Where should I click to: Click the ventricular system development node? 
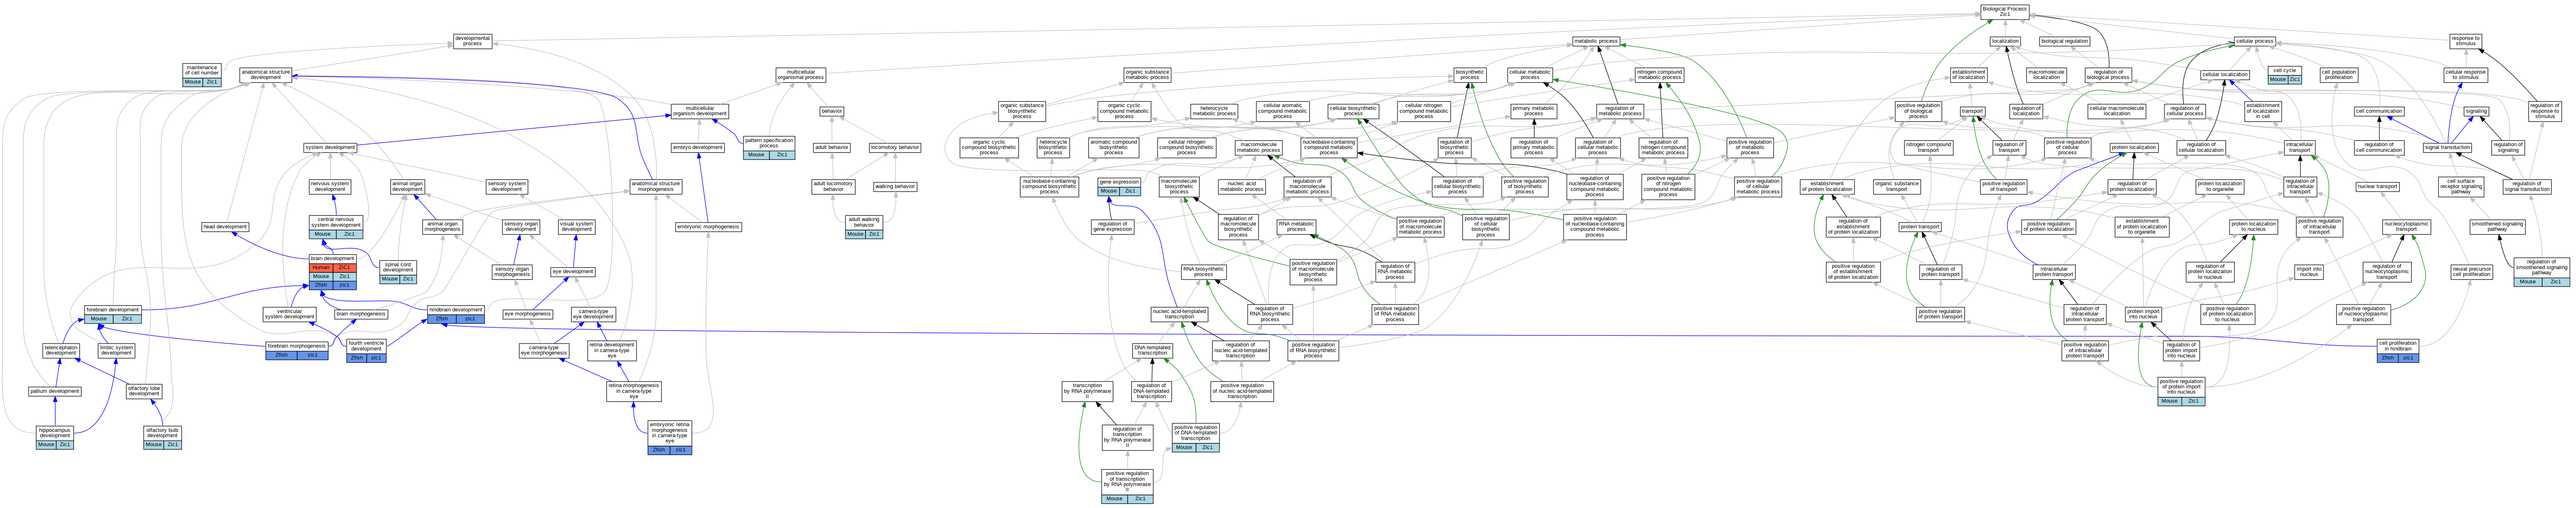(x=290, y=314)
